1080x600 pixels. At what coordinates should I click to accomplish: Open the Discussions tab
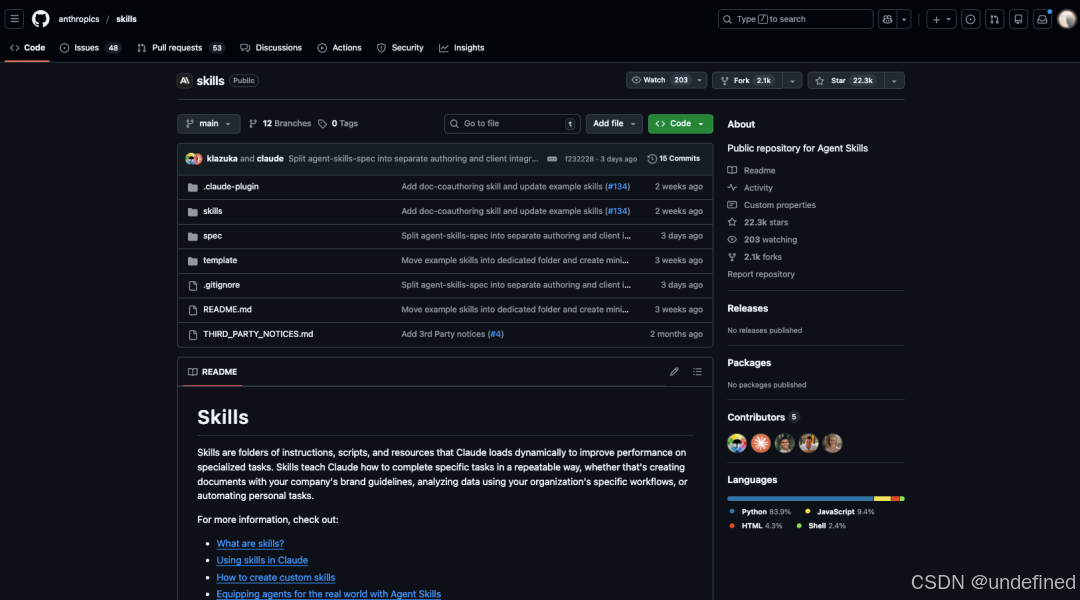(x=271, y=48)
